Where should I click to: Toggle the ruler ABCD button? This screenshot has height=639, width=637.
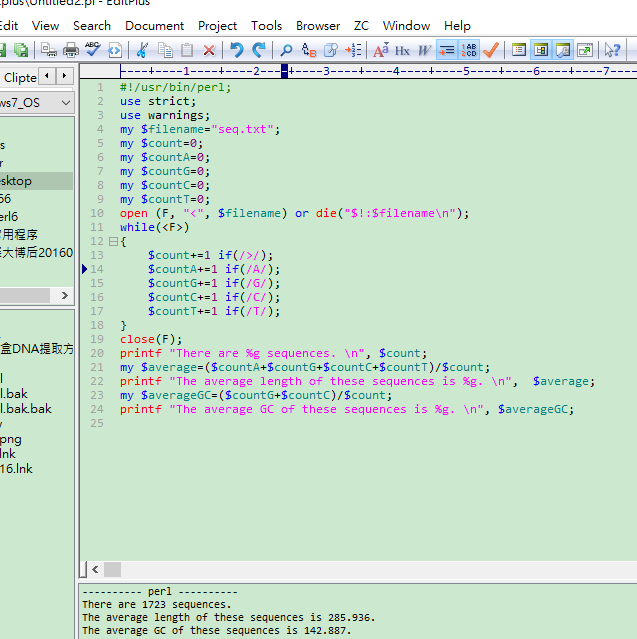coord(469,50)
